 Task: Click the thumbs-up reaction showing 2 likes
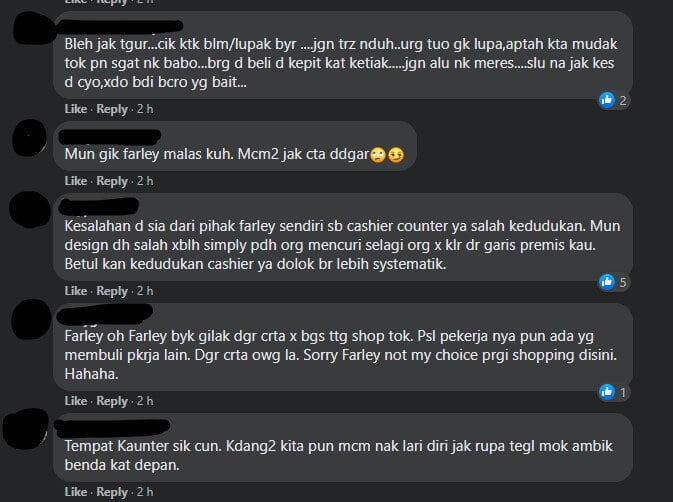(x=614, y=100)
